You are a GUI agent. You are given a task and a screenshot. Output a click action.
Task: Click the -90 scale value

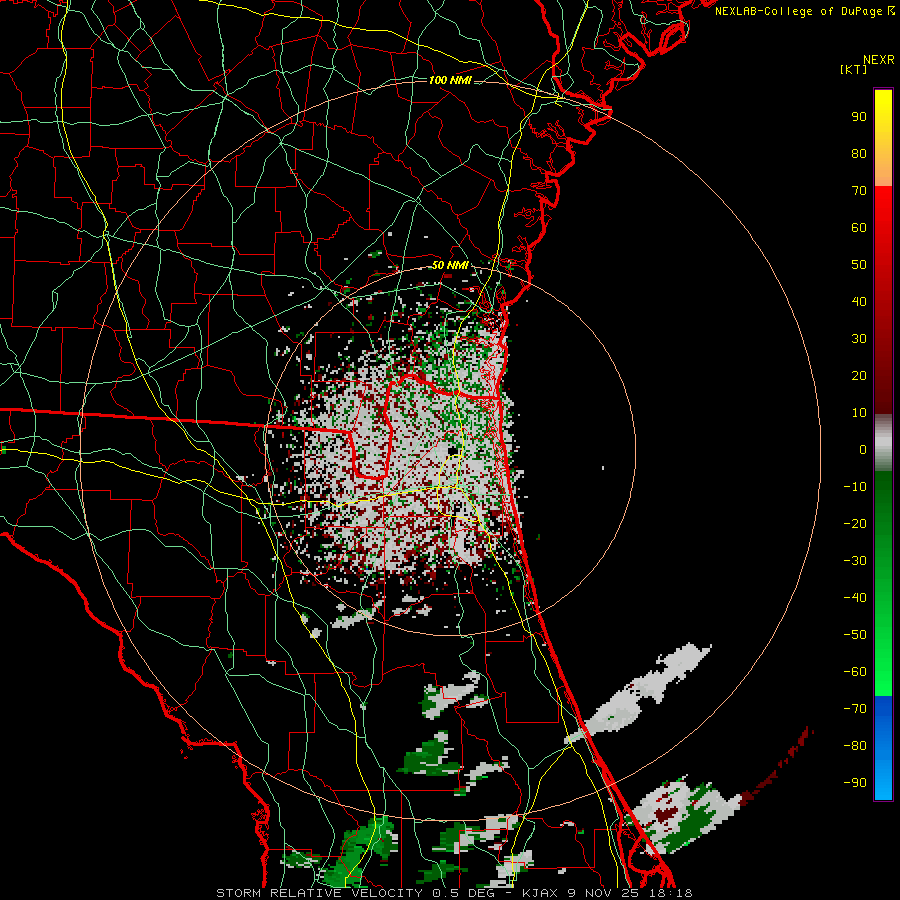pyautogui.click(x=855, y=783)
